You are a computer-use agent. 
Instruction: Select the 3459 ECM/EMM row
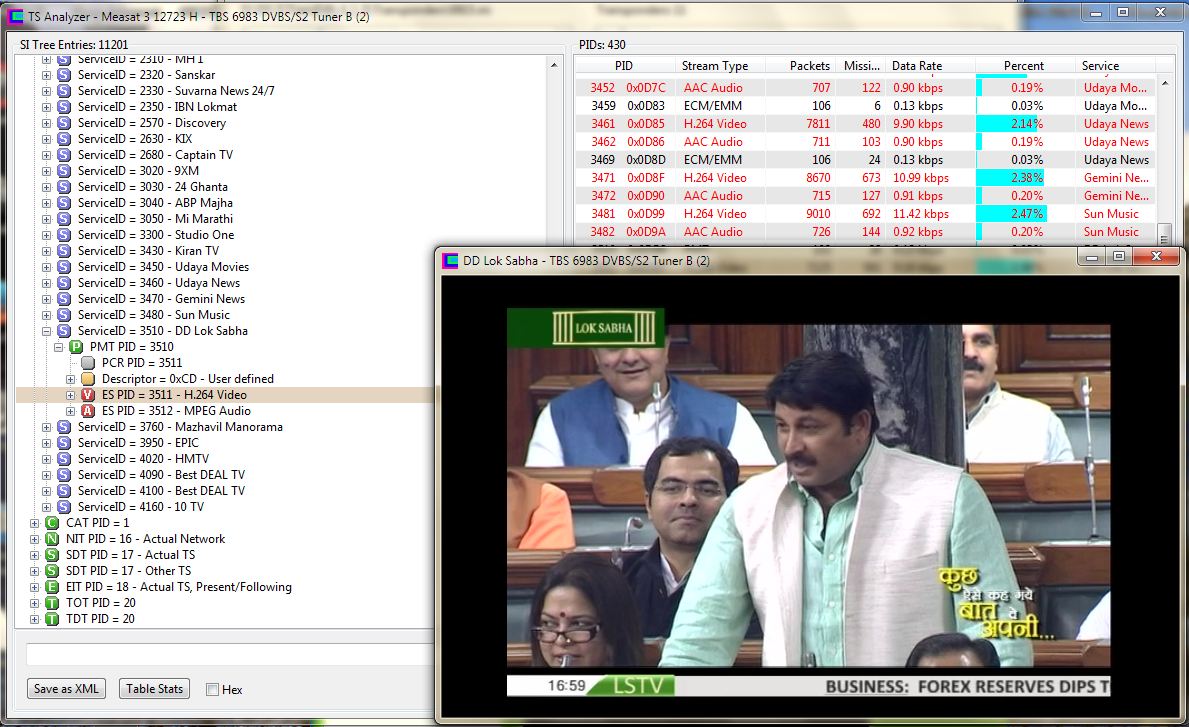pyautogui.click(x=865, y=105)
